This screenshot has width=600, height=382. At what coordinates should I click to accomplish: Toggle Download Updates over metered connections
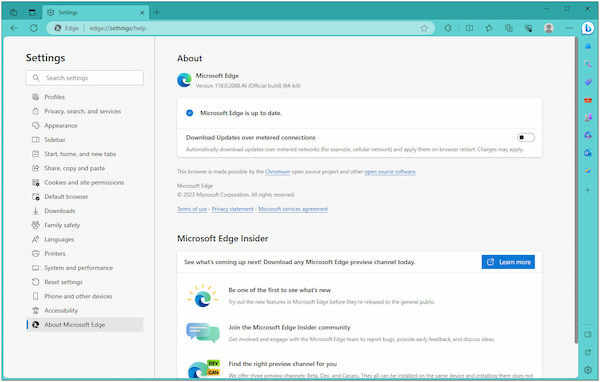(526, 137)
